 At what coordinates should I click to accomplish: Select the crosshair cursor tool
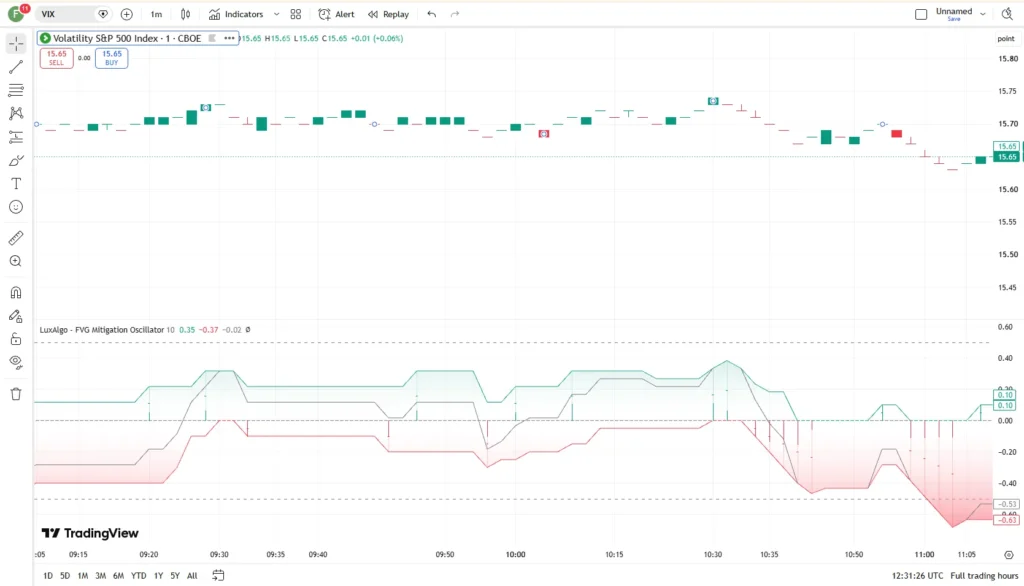(x=16, y=44)
